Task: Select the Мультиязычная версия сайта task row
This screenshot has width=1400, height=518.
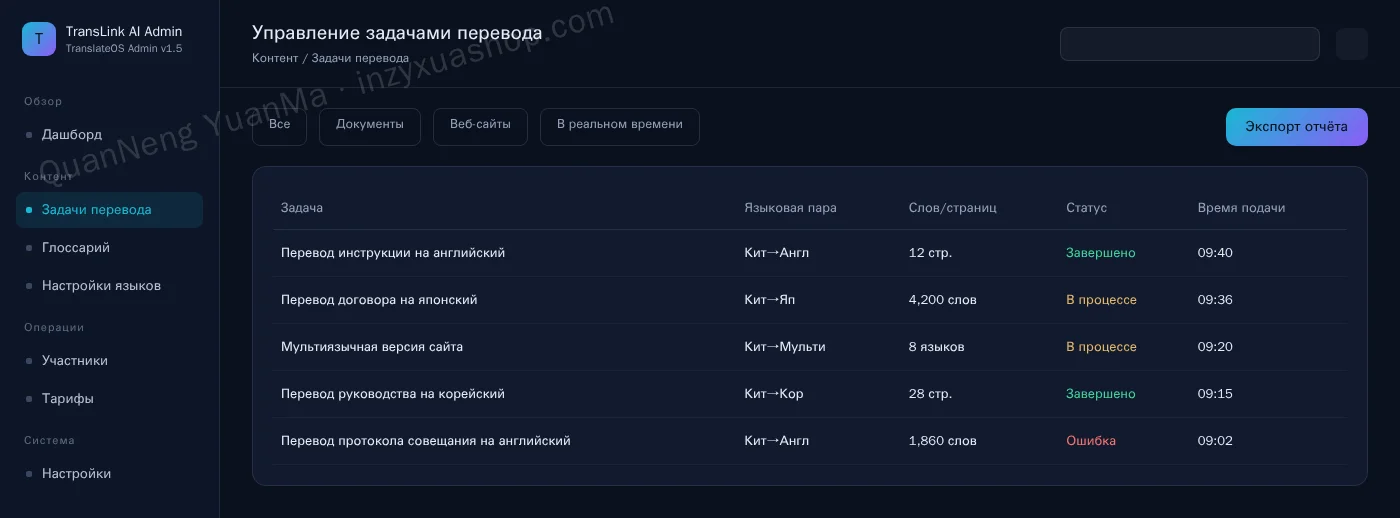Action: (x=810, y=347)
